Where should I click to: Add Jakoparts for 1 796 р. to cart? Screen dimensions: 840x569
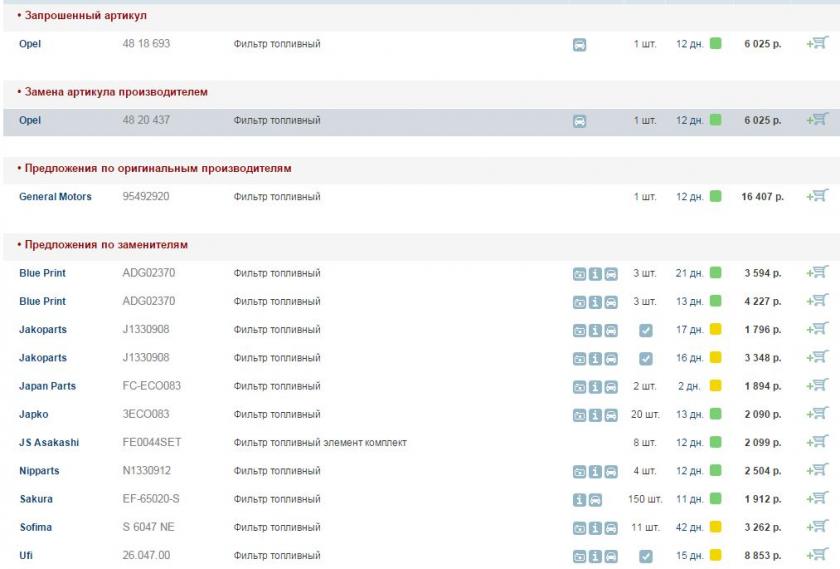pyautogui.click(x=818, y=329)
